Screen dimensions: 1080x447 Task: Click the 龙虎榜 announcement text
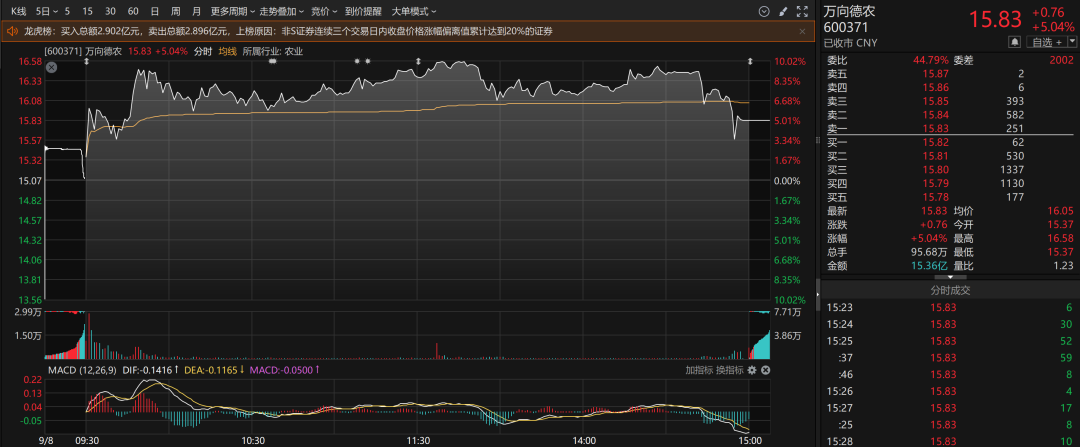[288, 31]
